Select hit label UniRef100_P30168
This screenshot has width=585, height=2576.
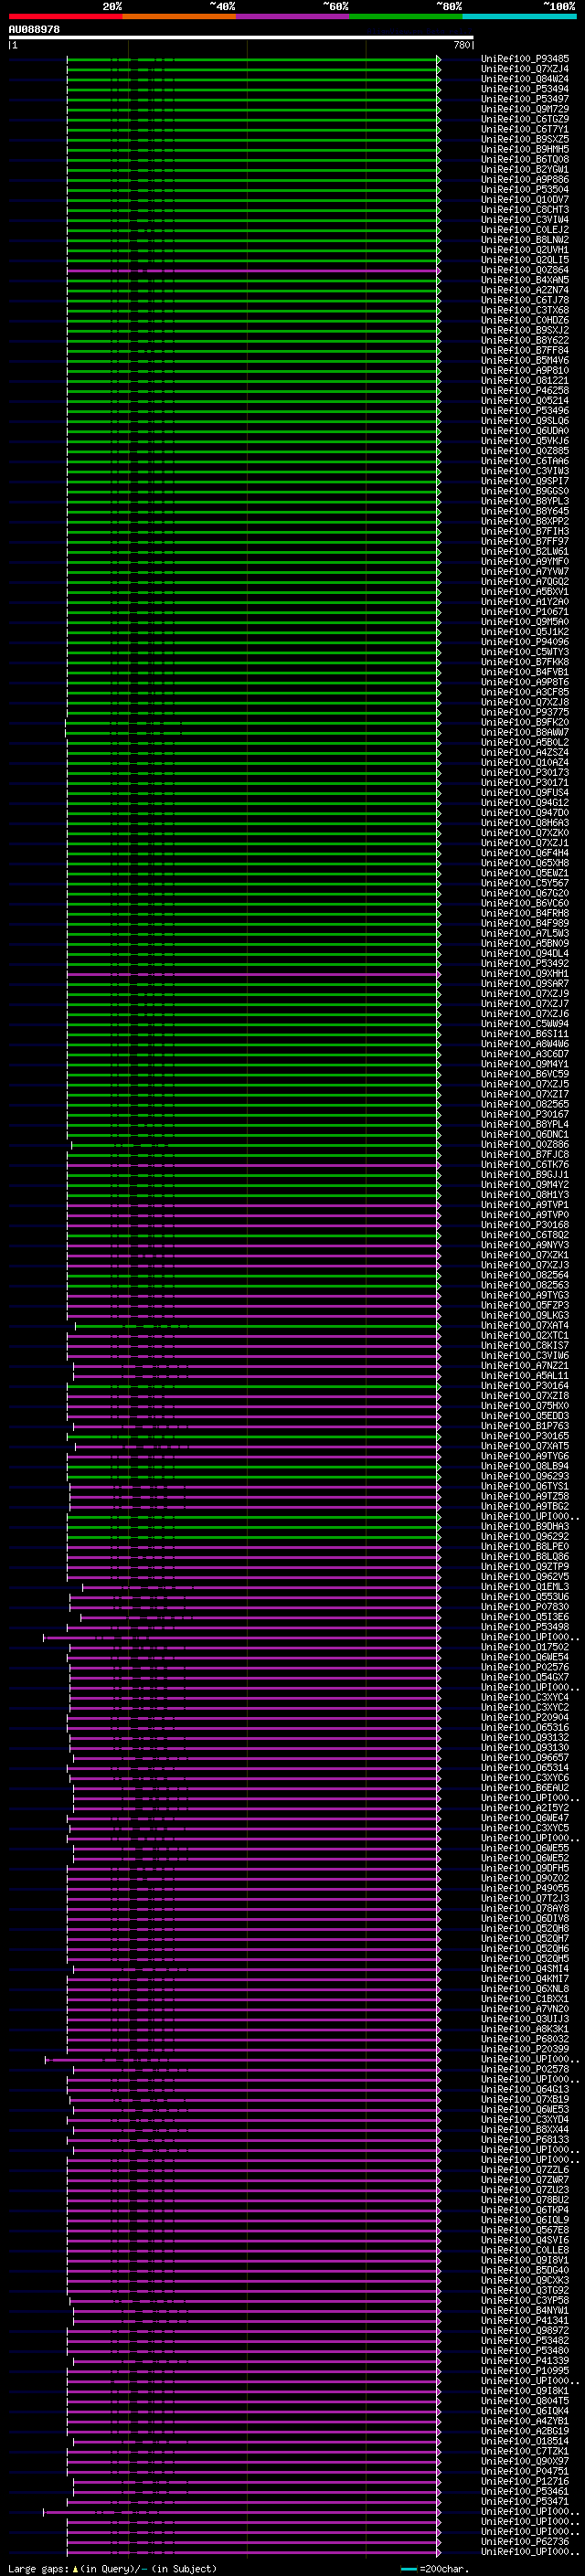(x=525, y=1225)
